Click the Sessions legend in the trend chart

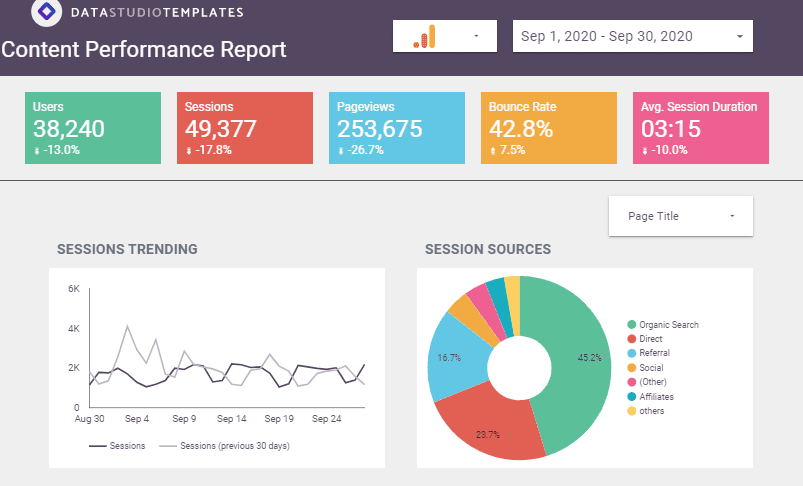click(x=117, y=446)
